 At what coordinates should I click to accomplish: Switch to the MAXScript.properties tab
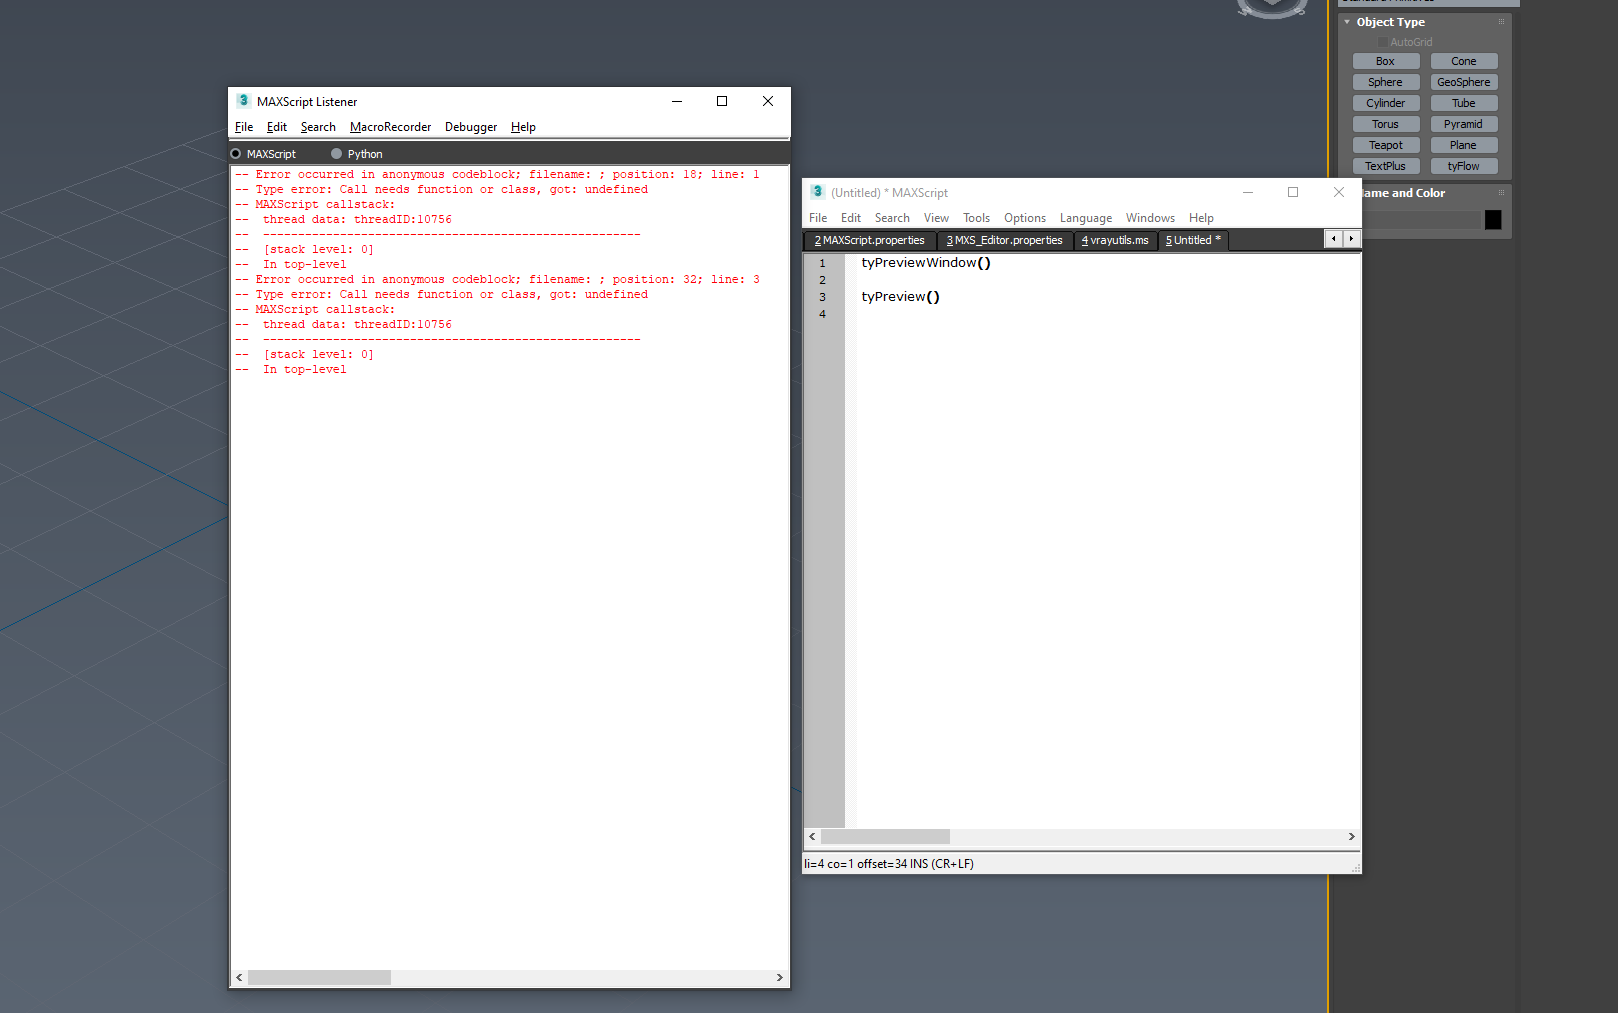[x=870, y=240]
